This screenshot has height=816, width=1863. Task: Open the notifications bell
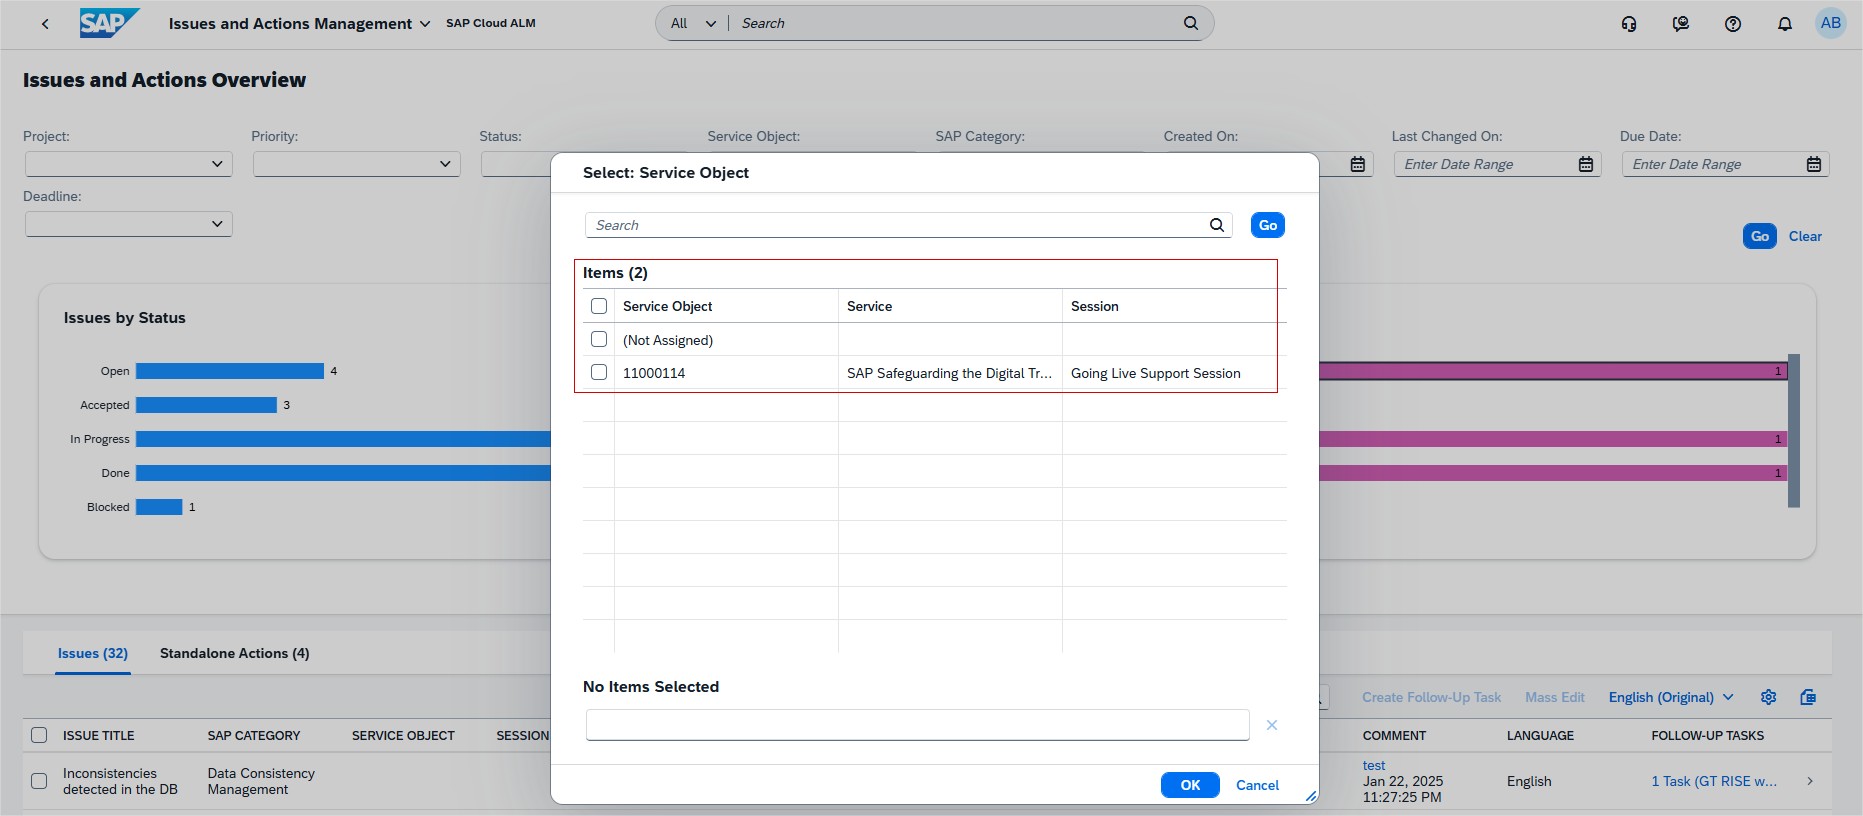(1784, 24)
